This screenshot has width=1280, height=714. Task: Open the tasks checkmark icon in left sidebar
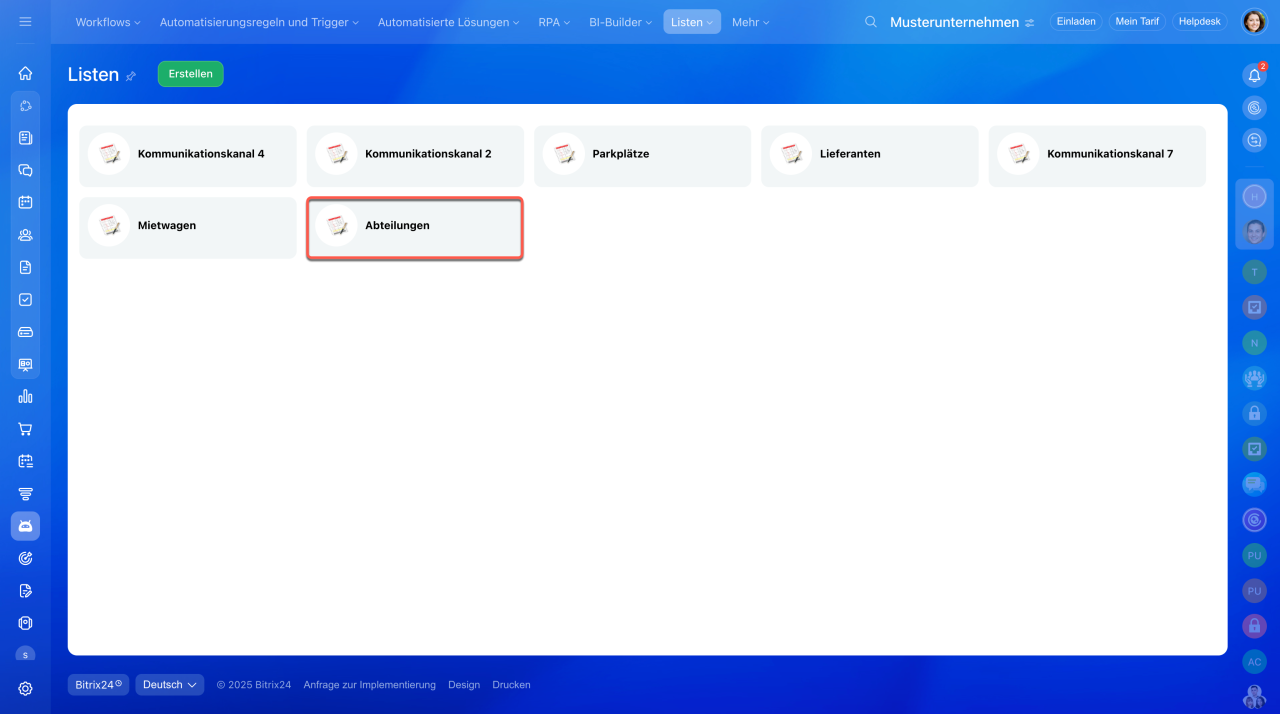[x=25, y=299]
